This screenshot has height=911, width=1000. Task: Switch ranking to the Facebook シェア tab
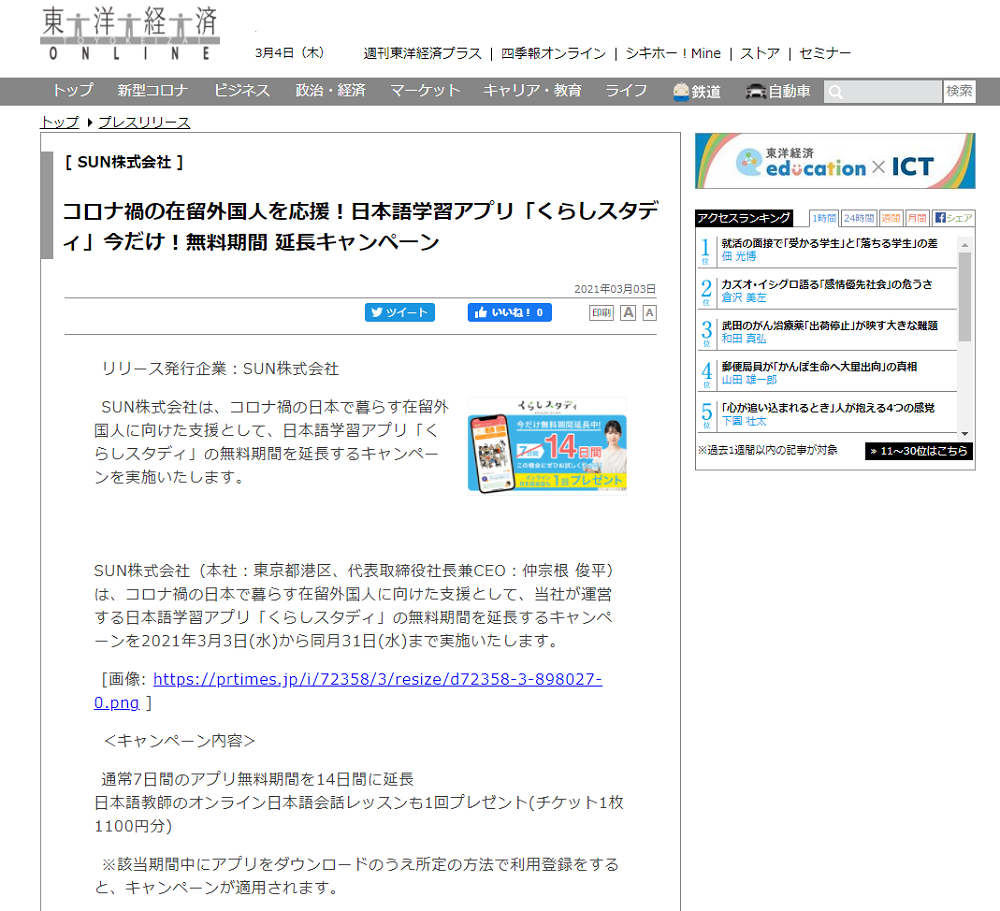(953, 218)
